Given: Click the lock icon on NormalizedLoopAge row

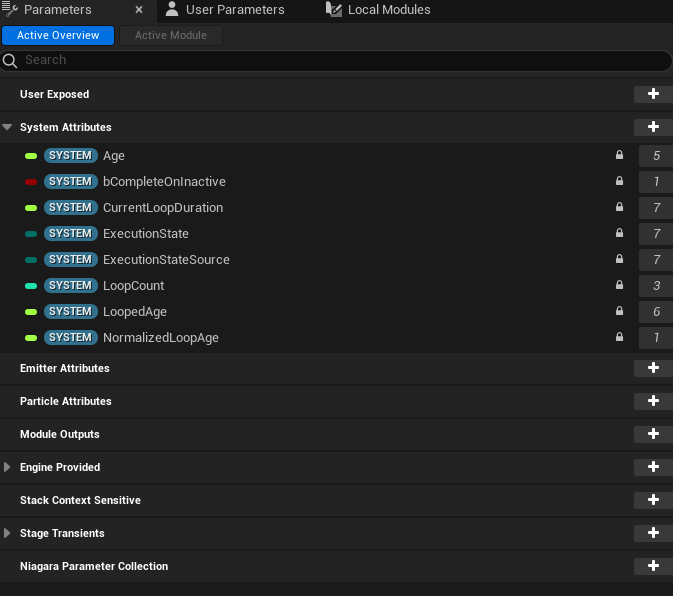Looking at the screenshot, I should [619, 337].
